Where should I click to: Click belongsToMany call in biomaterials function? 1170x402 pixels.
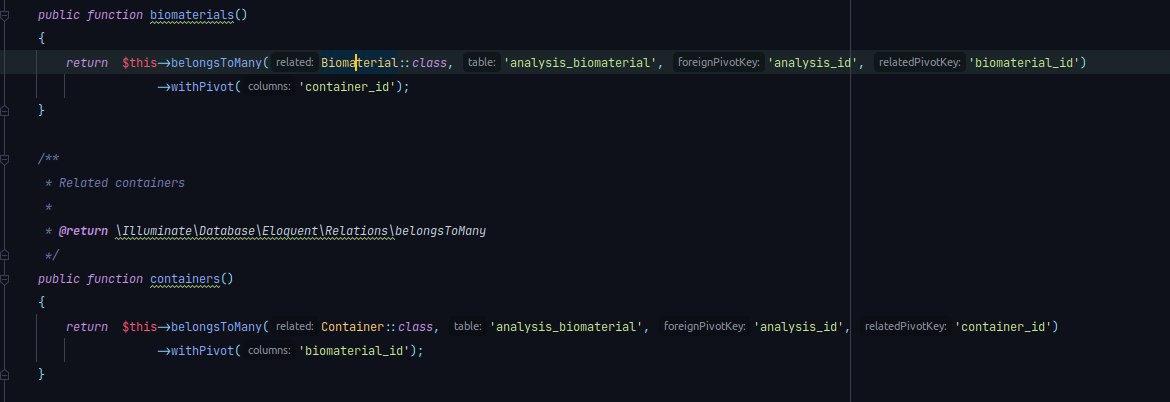click(x=216, y=63)
